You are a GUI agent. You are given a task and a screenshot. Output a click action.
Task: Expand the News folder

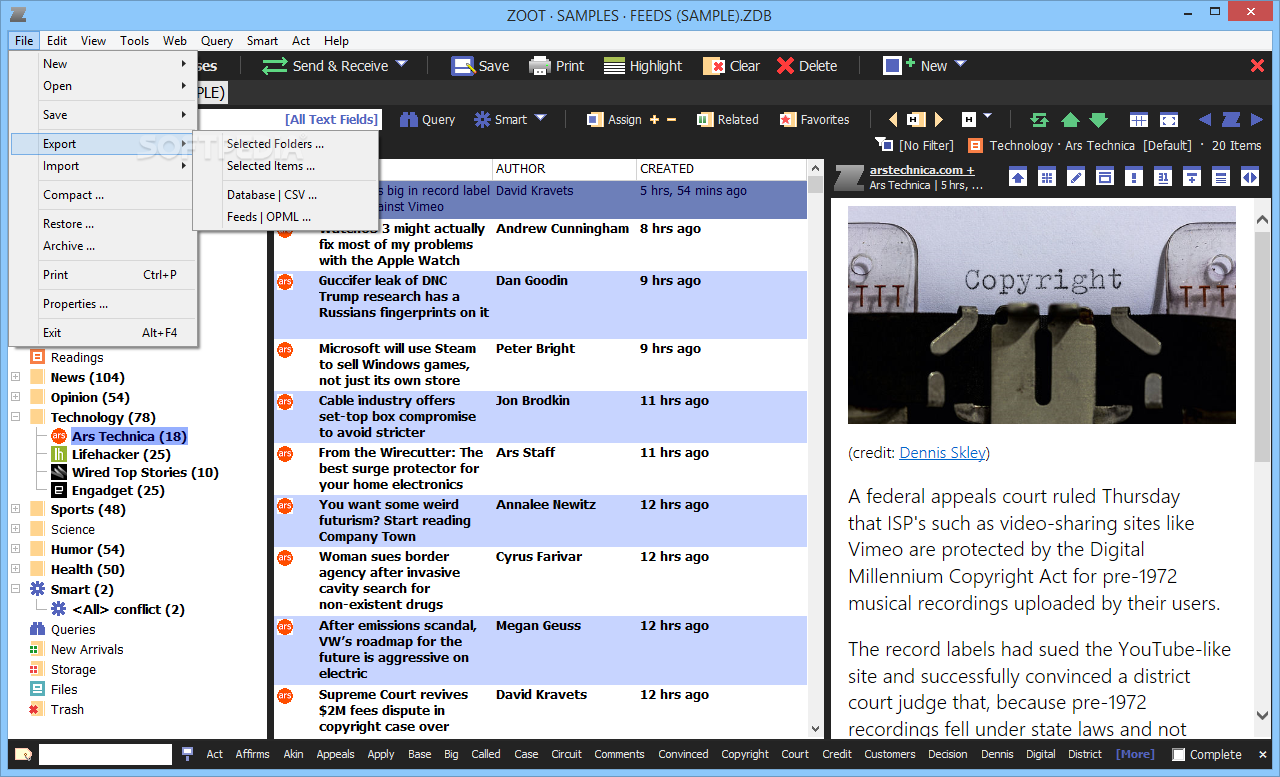[x=15, y=377]
